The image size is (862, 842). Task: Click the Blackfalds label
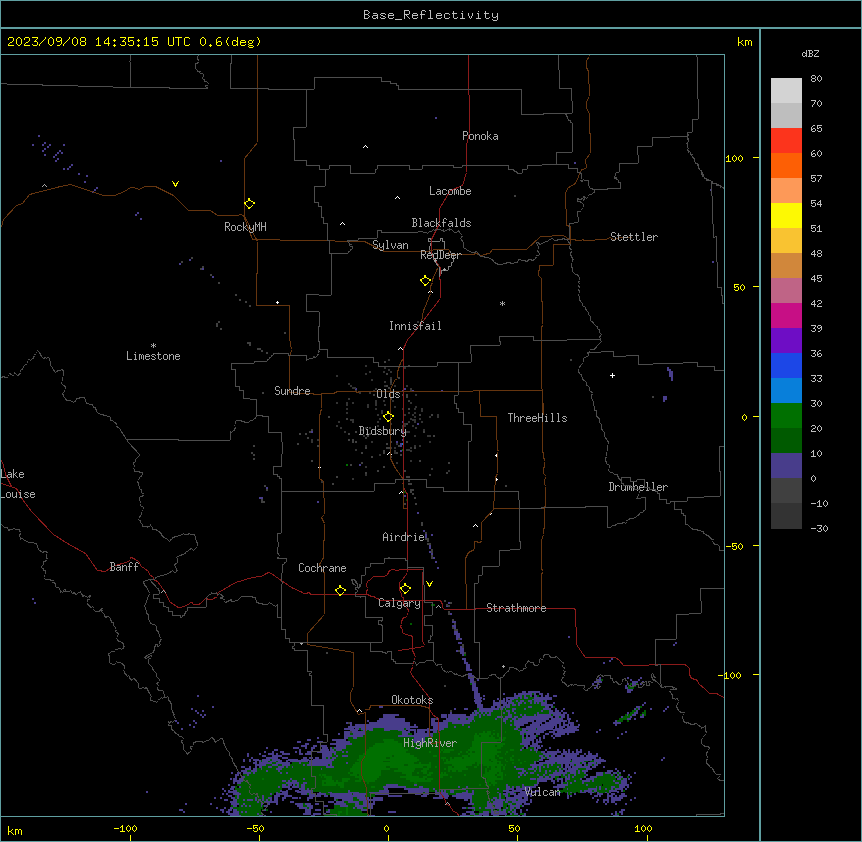[x=441, y=223]
